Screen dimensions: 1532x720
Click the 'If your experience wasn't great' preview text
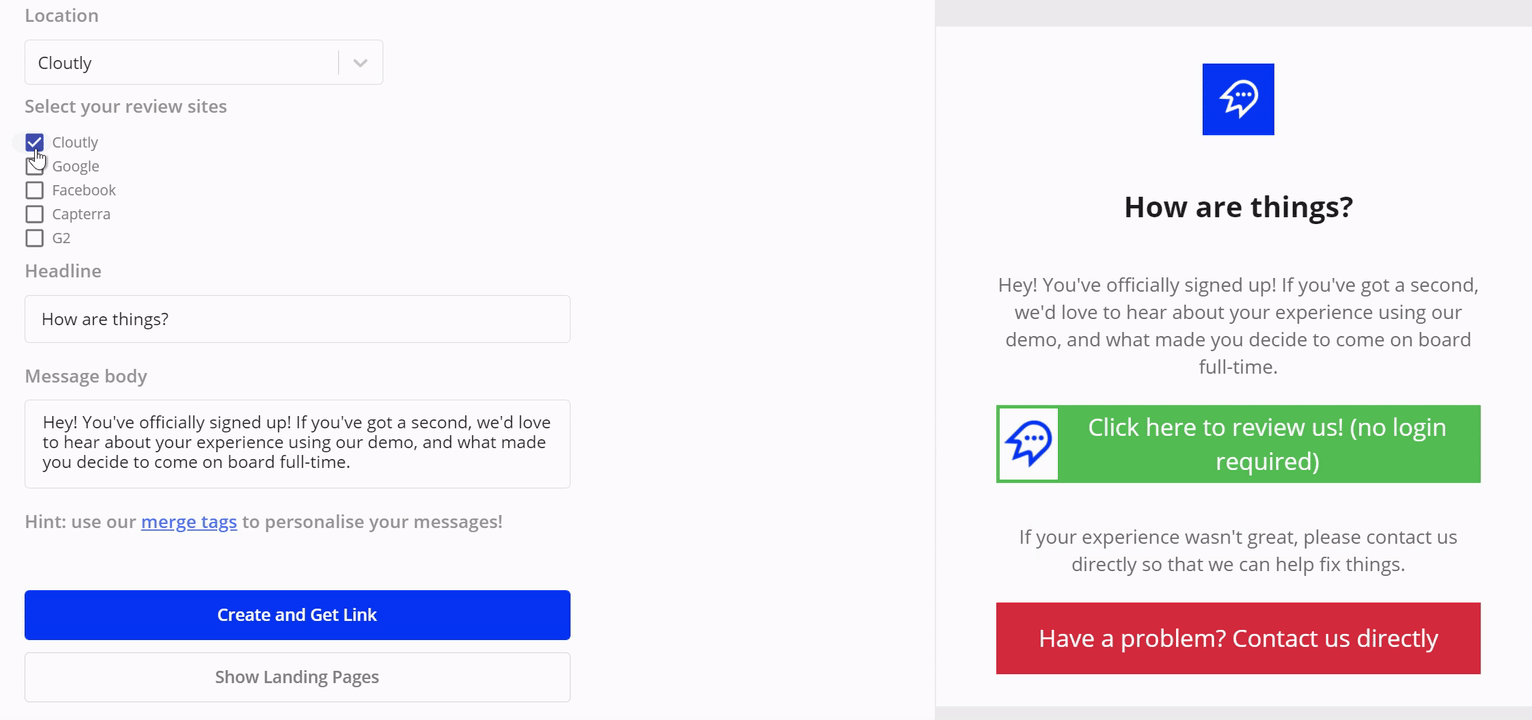click(1238, 550)
